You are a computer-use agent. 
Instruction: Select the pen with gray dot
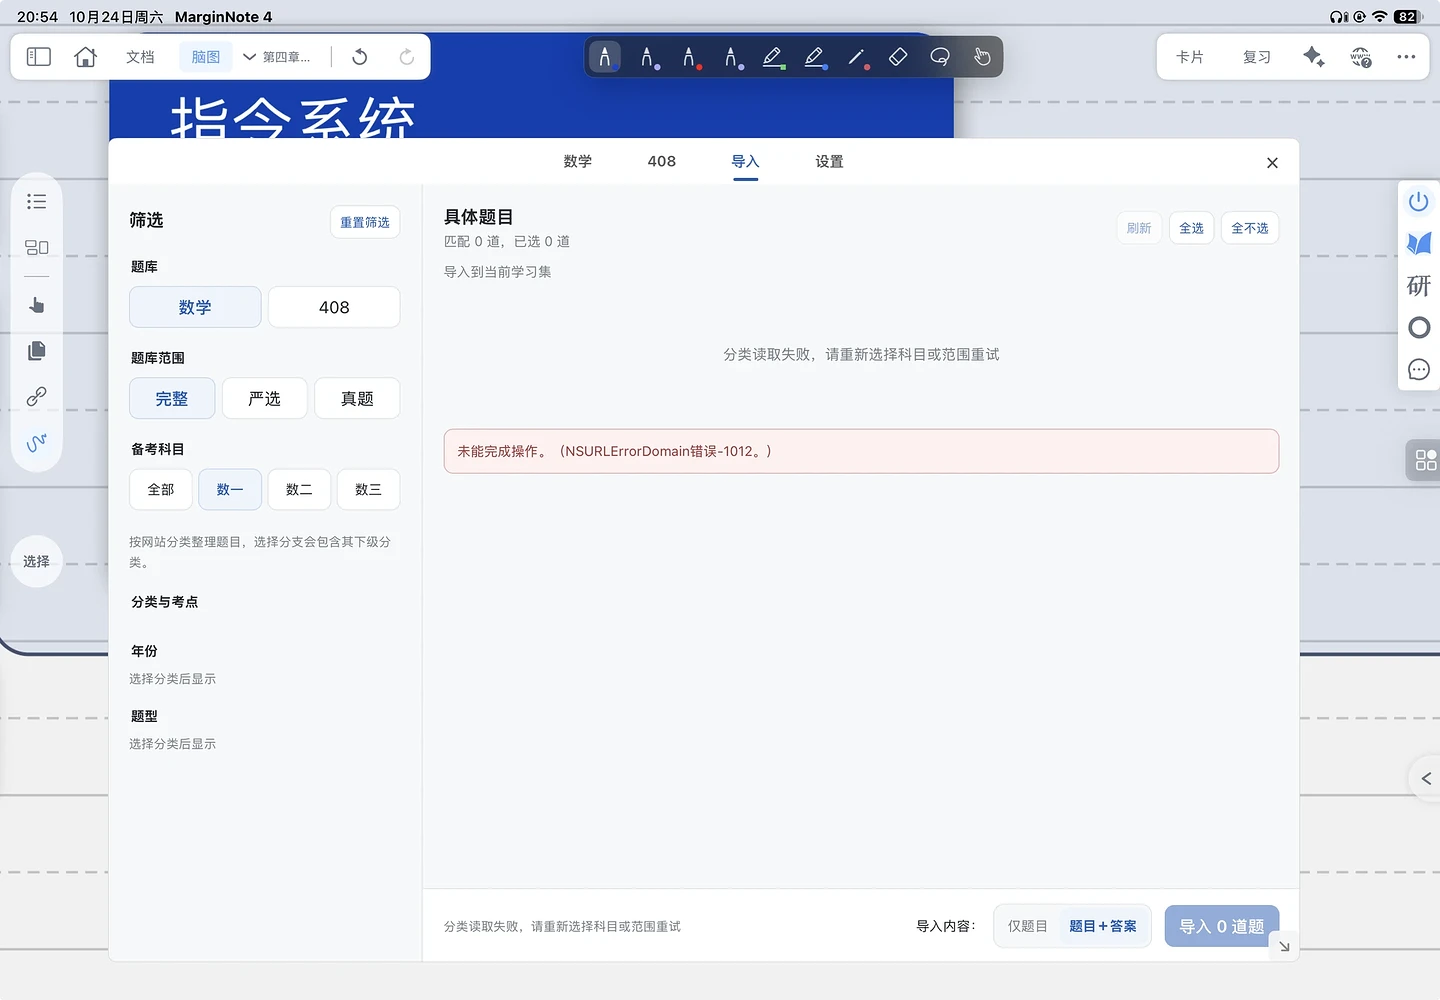(x=648, y=57)
